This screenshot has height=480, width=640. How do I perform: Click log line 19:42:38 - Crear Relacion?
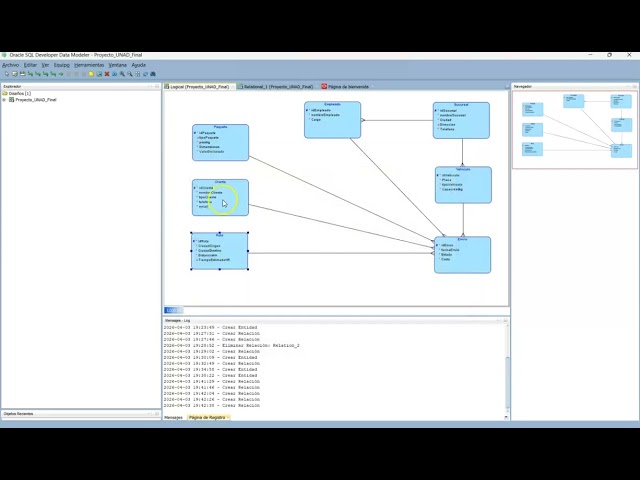point(212,405)
